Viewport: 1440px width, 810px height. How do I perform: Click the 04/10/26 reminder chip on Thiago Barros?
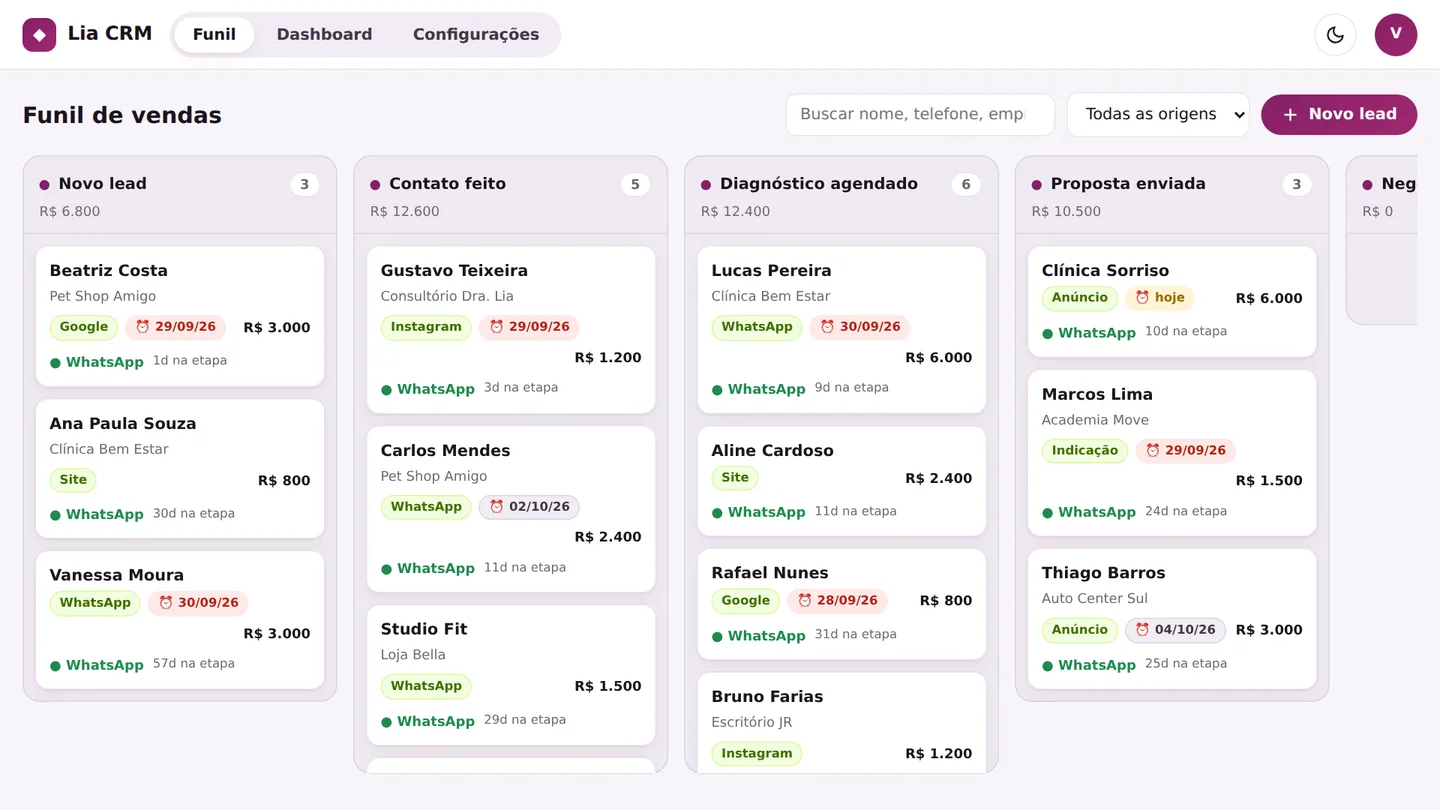[1175, 630]
